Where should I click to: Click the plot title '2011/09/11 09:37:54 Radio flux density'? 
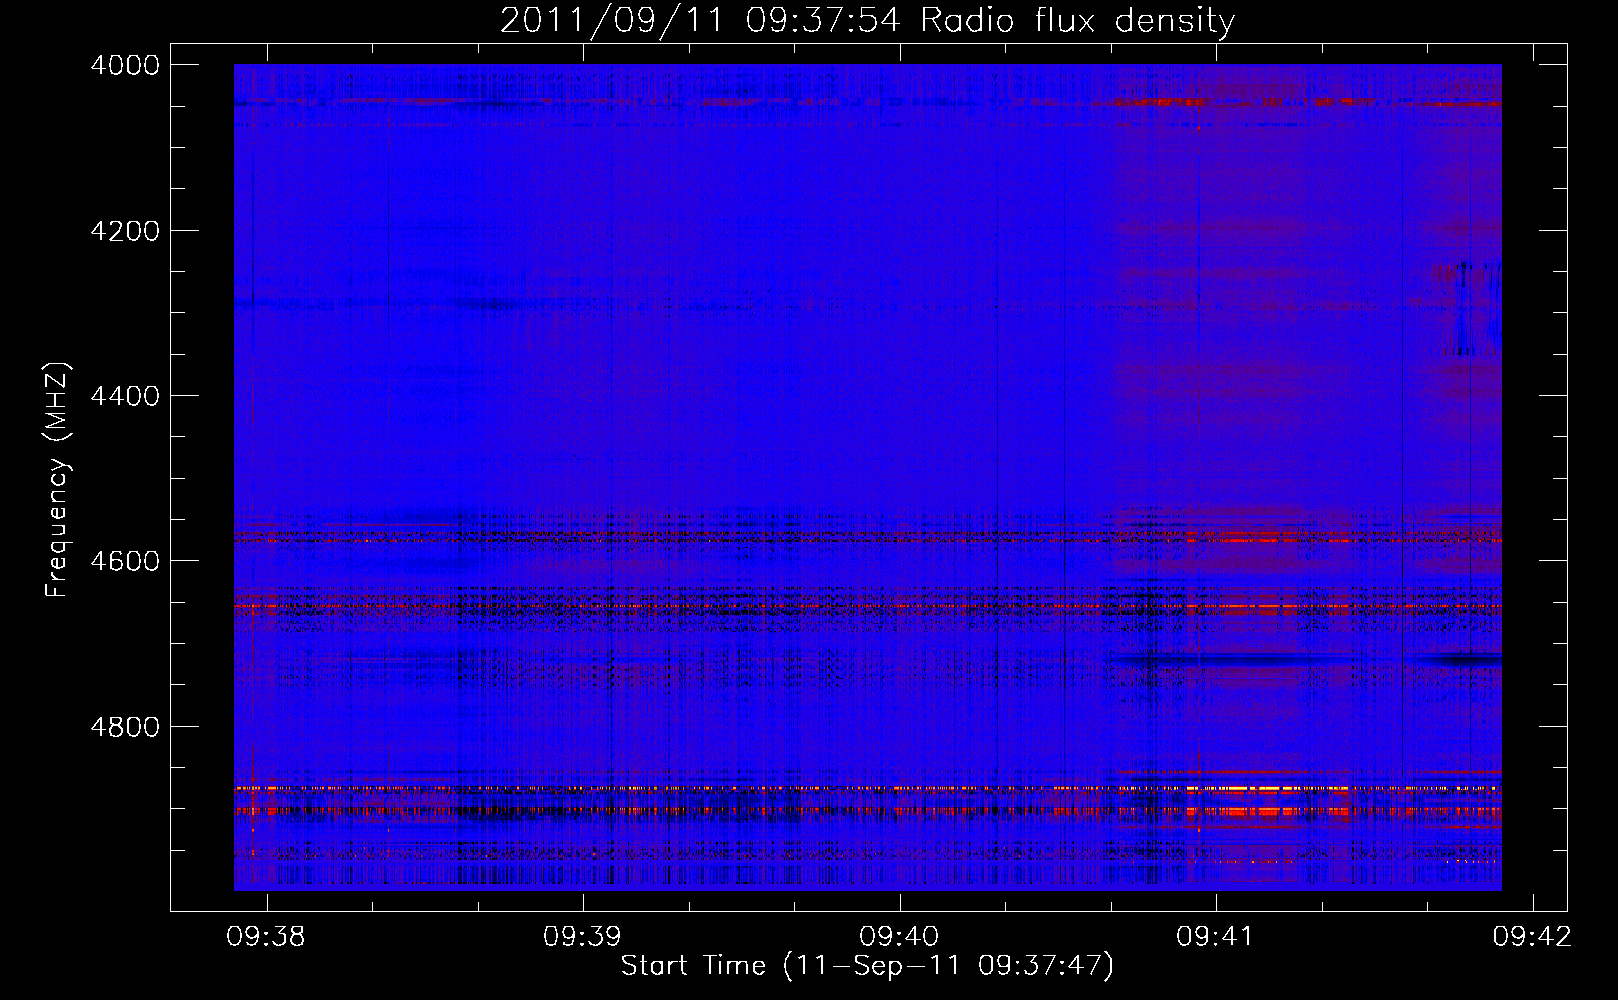click(x=867, y=21)
